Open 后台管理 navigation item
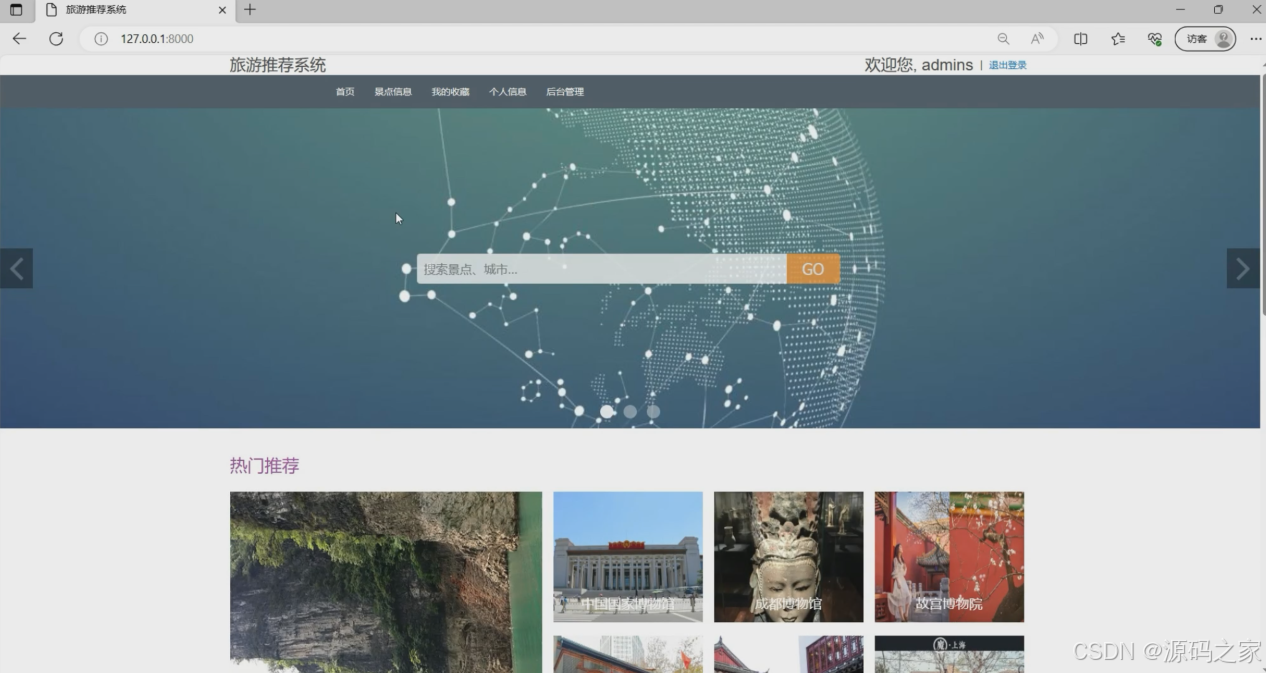 565,92
